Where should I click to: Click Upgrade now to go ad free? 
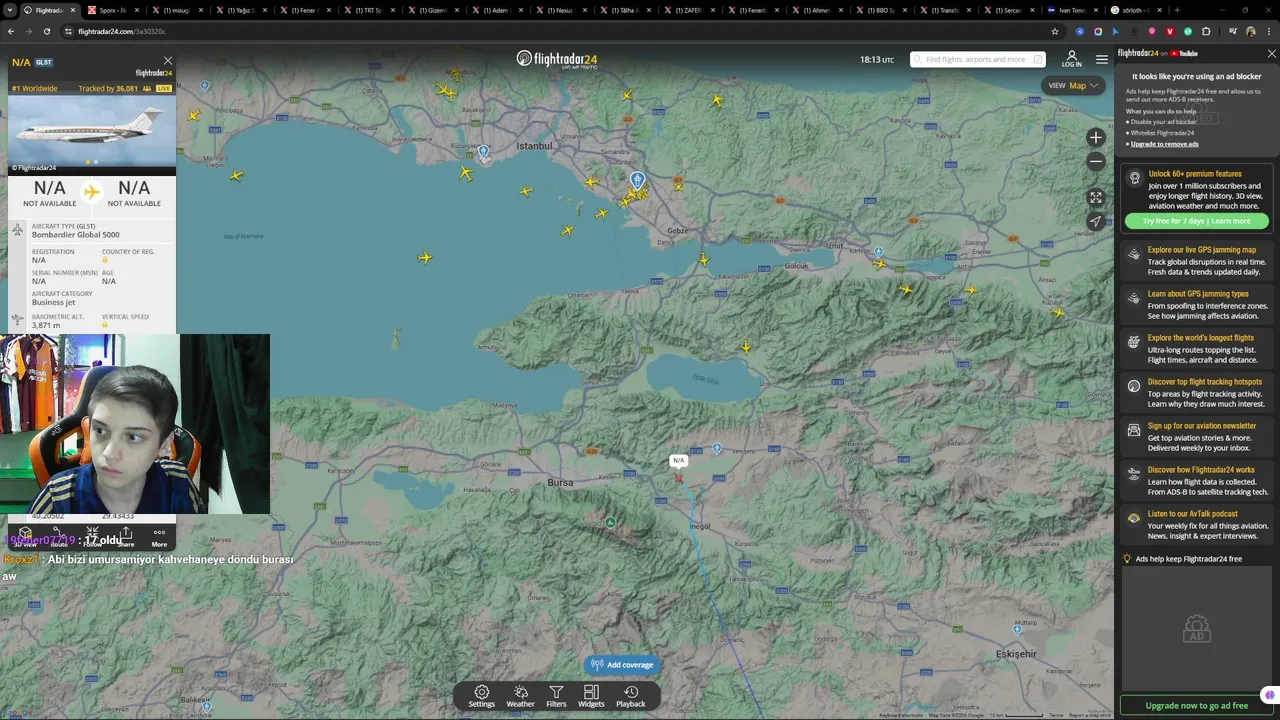click(x=1196, y=706)
